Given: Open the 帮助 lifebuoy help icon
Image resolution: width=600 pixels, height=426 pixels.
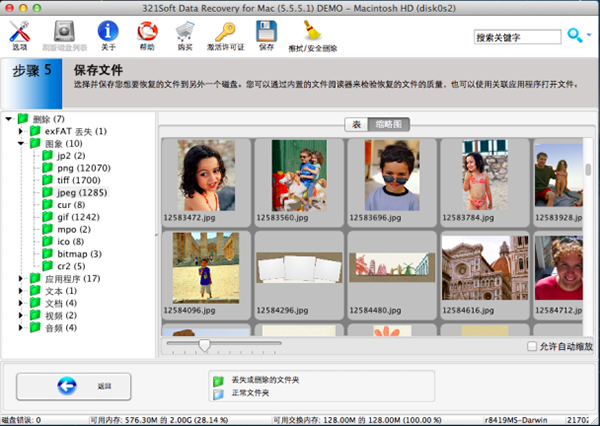Looking at the screenshot, I should (147, 31).
